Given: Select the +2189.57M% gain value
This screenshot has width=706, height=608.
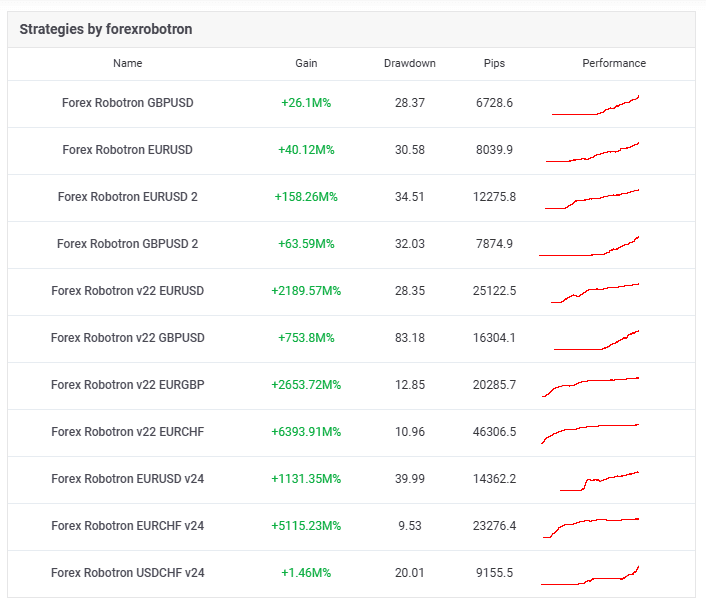Looking at the screenshot, I should click(x=306, y=290).
